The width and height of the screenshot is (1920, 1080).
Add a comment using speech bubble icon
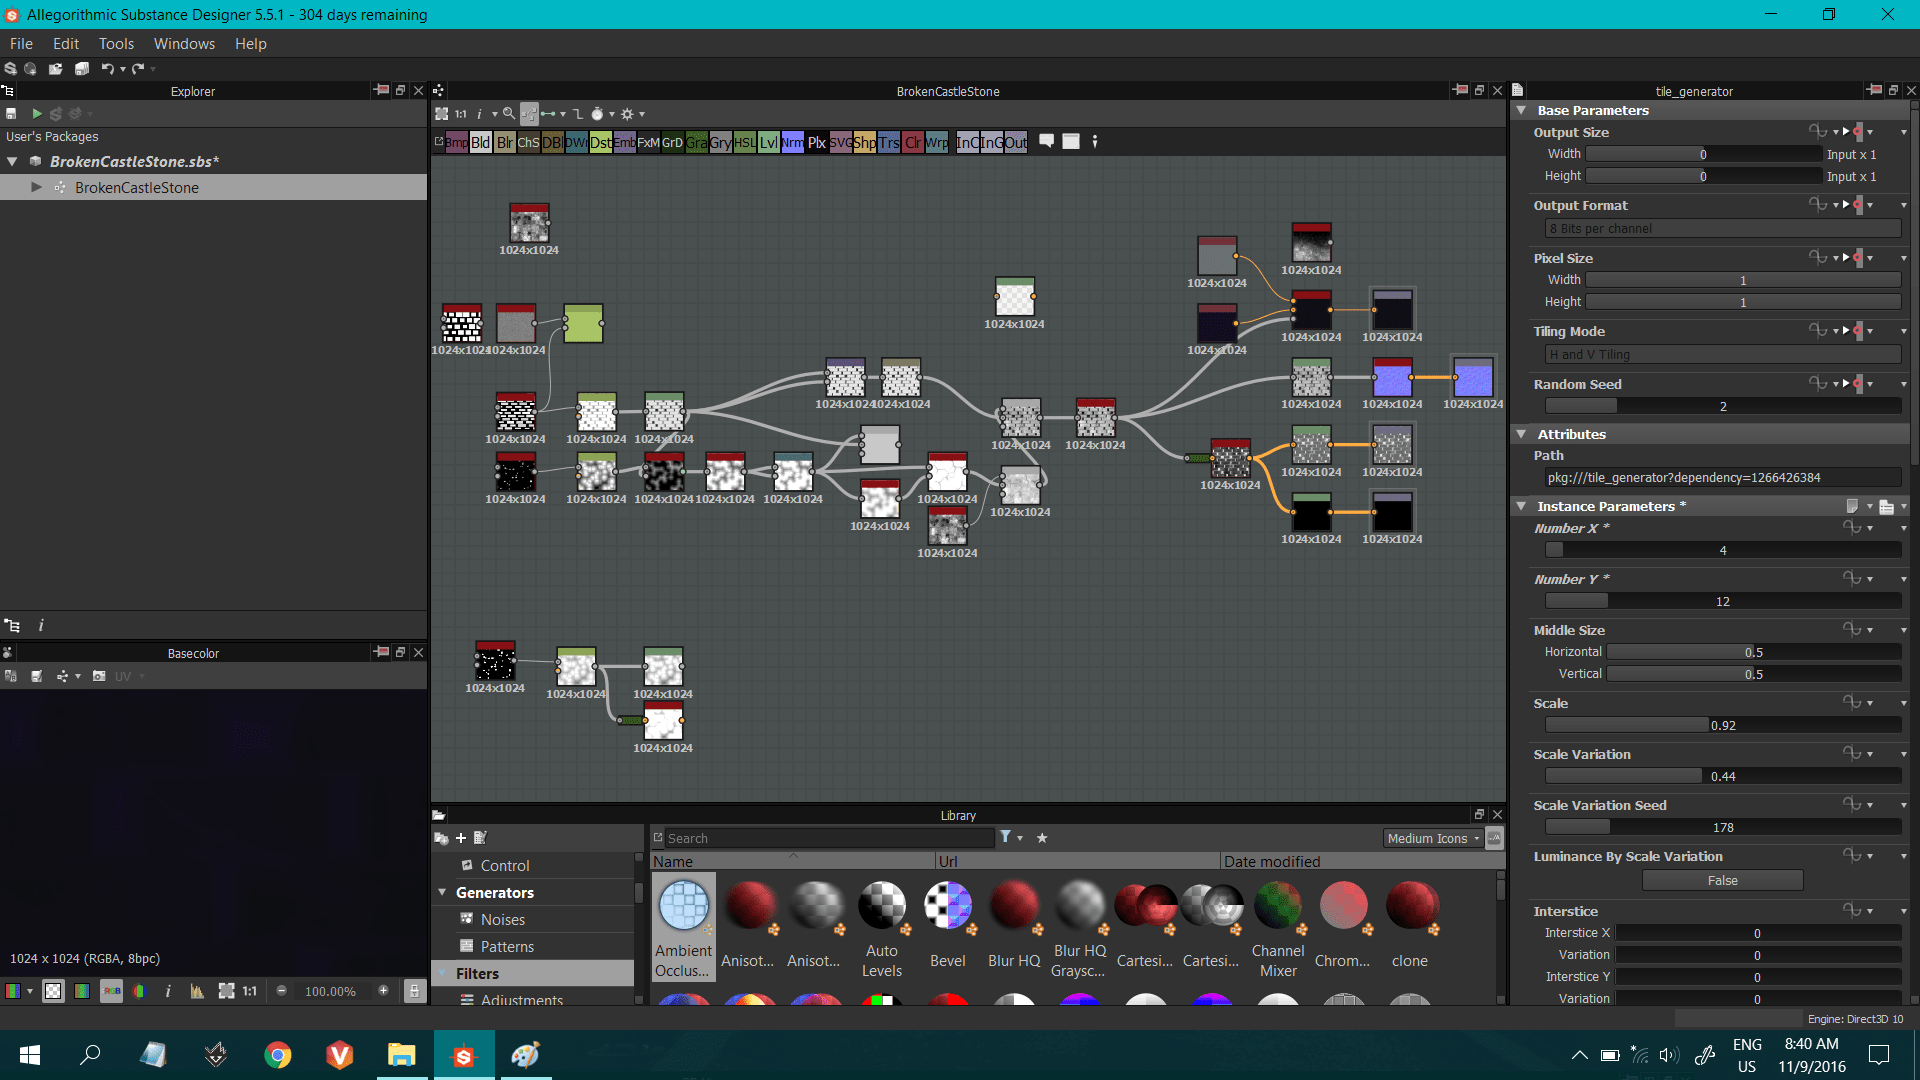1046,141
